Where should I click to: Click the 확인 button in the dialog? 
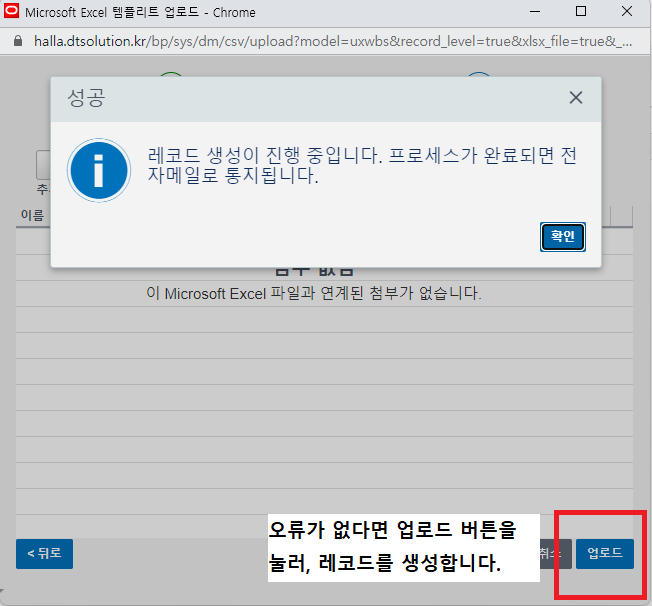click(562, 237)
